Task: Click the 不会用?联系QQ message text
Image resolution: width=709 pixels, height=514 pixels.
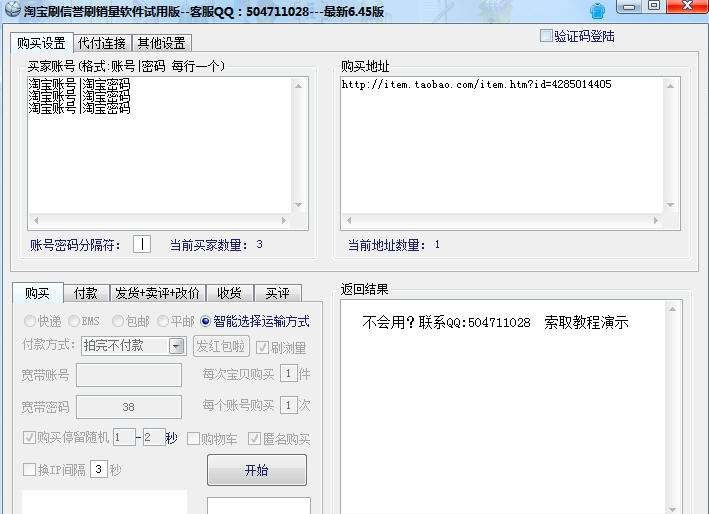Action: pyautogui.click(x=495, y=322)
